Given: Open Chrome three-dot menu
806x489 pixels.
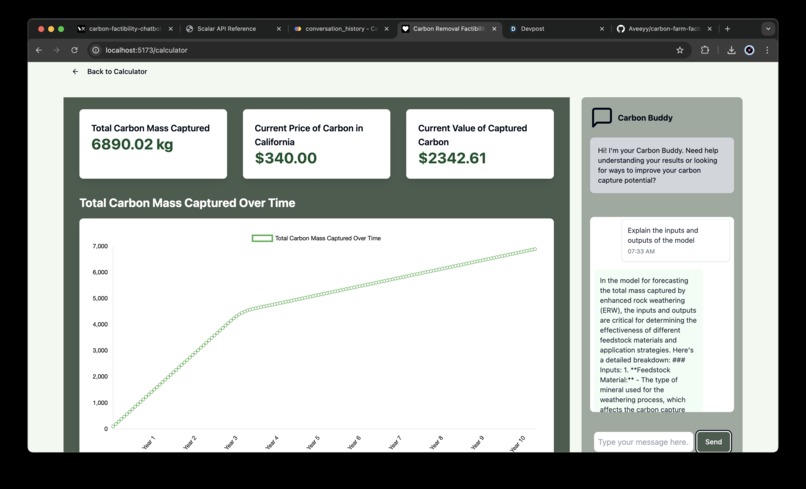Looking at the screenshot, I should coord(767,50).
